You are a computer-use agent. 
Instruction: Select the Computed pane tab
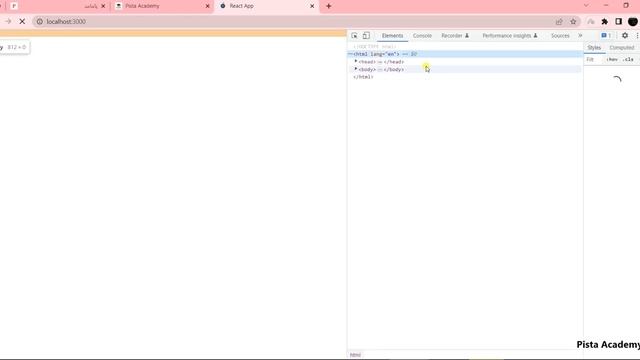point(622,48)
